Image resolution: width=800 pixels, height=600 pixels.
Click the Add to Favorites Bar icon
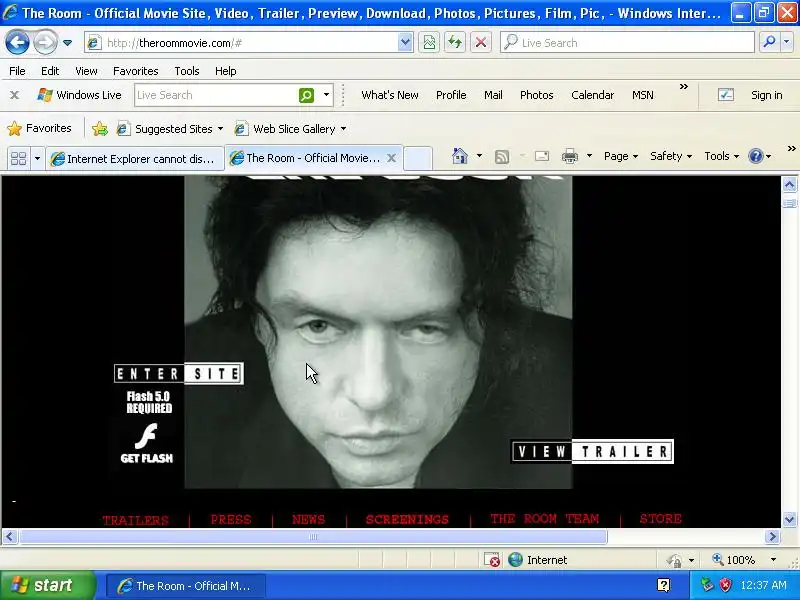click(x=100, y=129)
